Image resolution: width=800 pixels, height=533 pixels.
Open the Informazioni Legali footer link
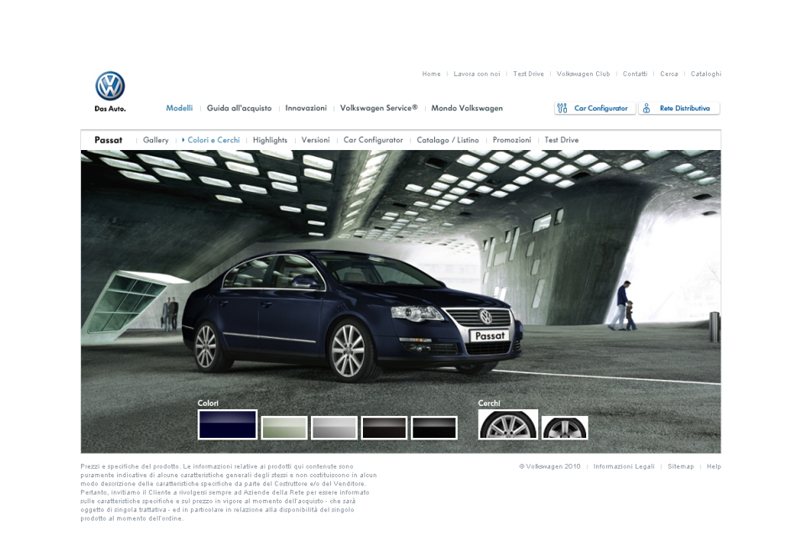pyautogui.click(x=624, y=467)
